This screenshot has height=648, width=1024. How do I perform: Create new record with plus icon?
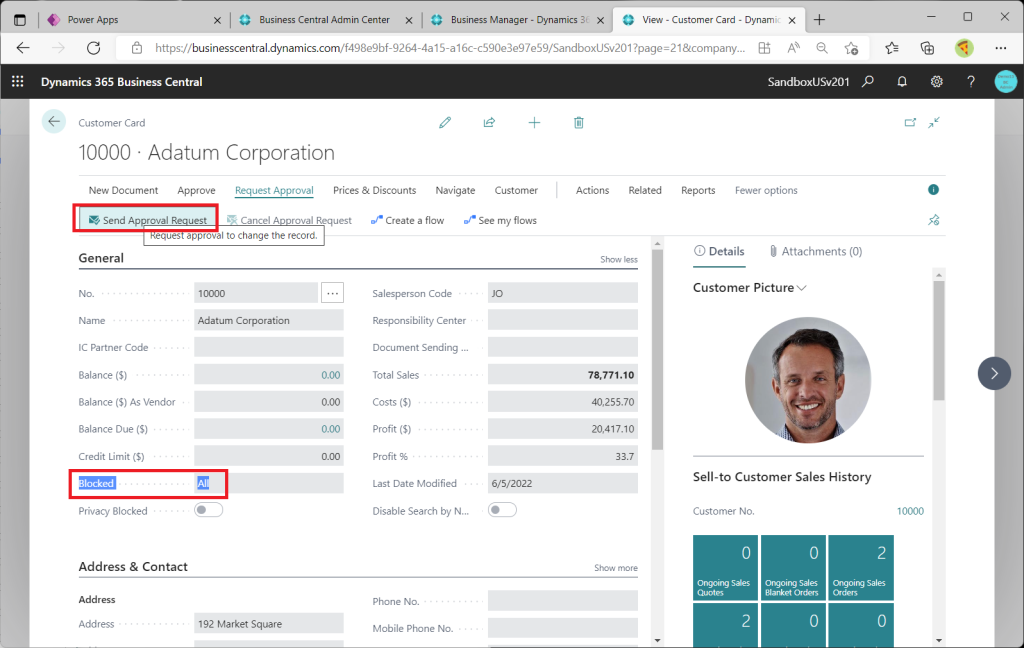tap(534, 122)
